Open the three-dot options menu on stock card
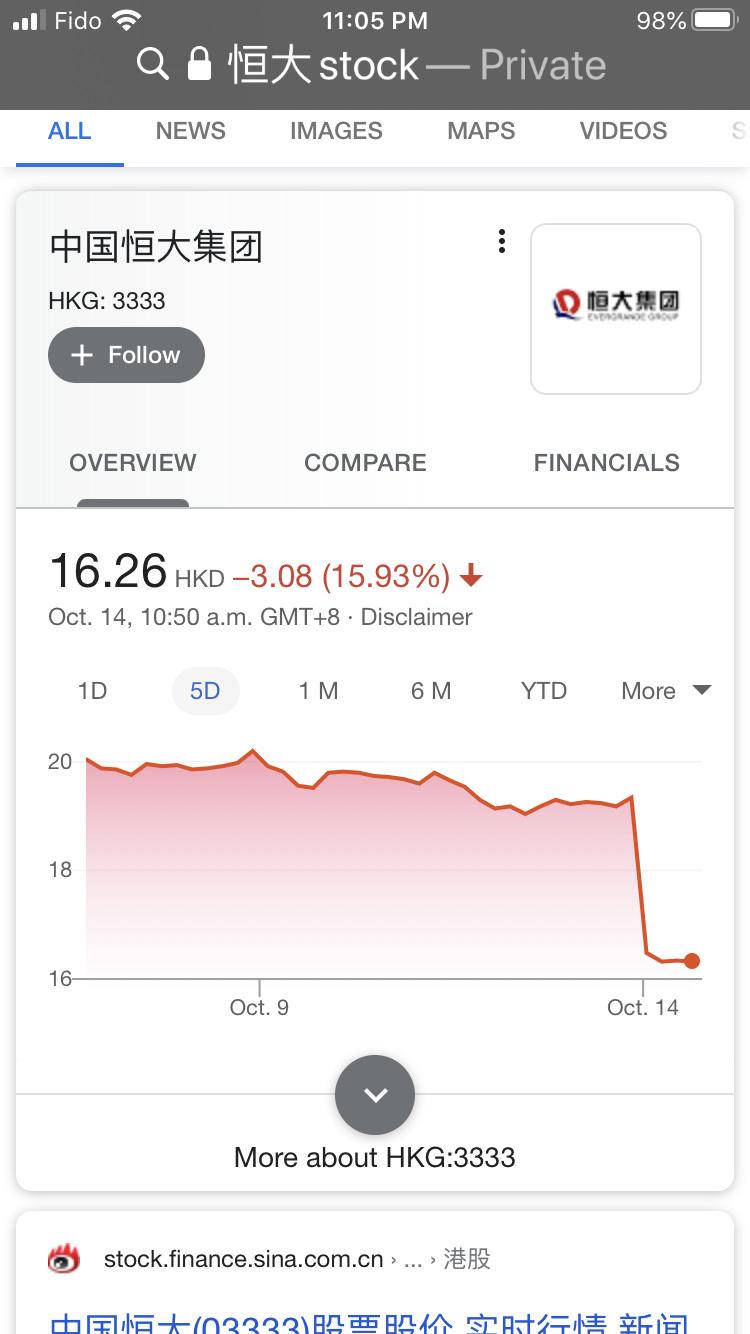Screen dimensions: 750x1334 coord(502,242)
